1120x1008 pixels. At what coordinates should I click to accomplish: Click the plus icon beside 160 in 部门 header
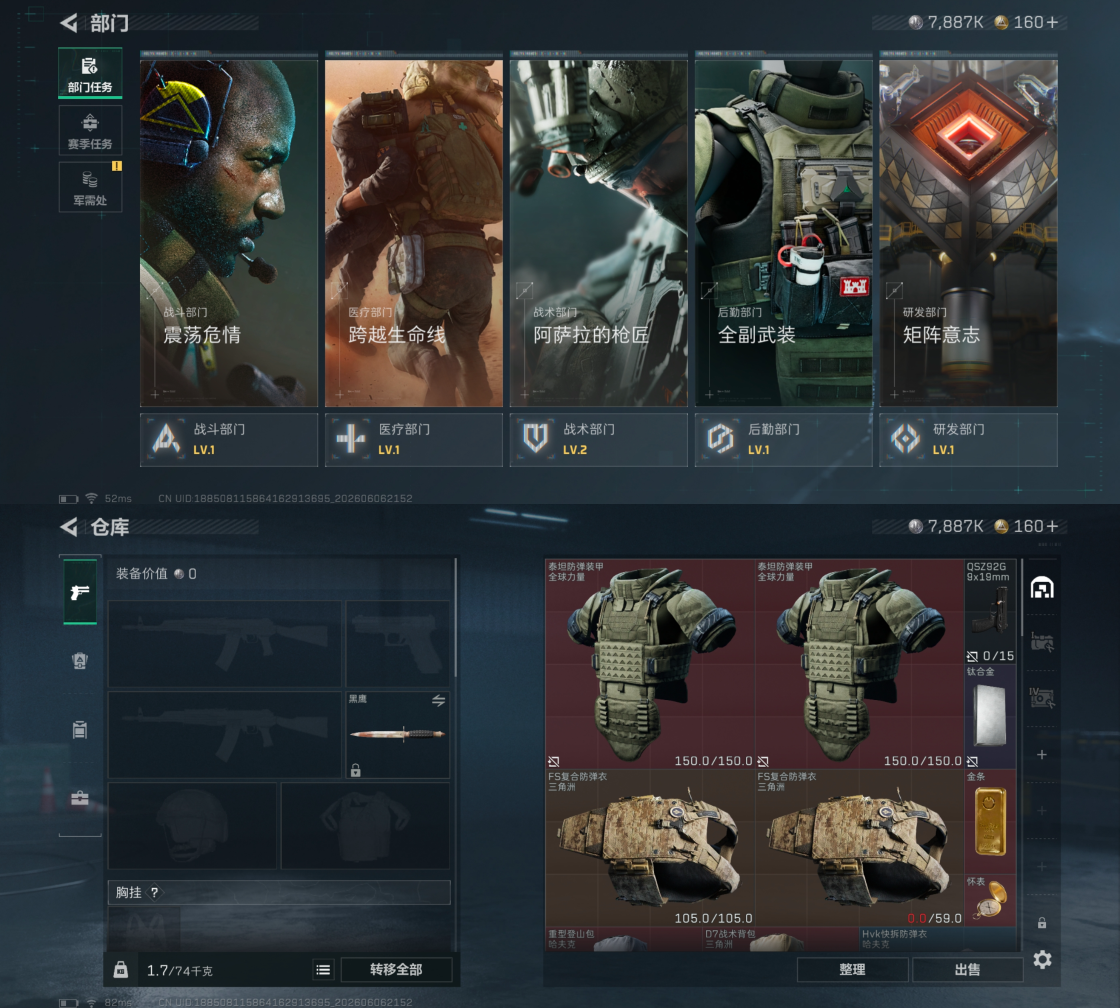[1052, 23]
